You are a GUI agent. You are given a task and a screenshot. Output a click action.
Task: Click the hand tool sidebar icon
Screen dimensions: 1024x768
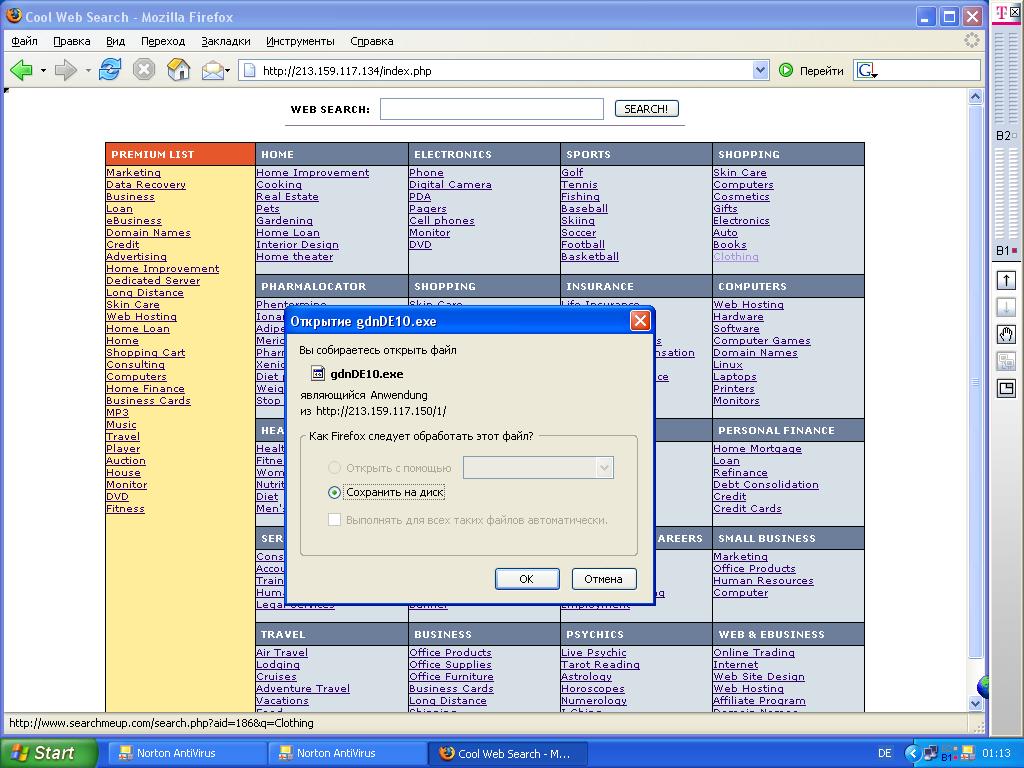pyautogui.click(x=1006, y=335)
